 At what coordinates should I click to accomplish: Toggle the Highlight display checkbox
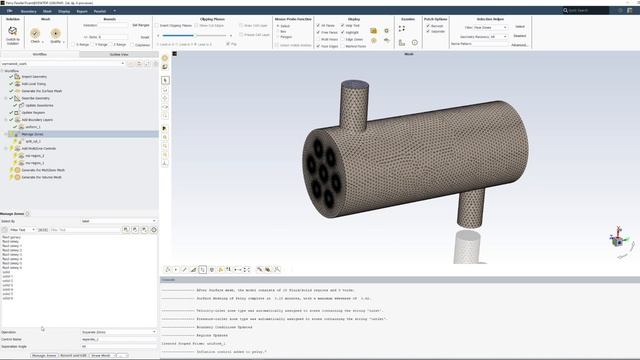click(x=342, y=32)
